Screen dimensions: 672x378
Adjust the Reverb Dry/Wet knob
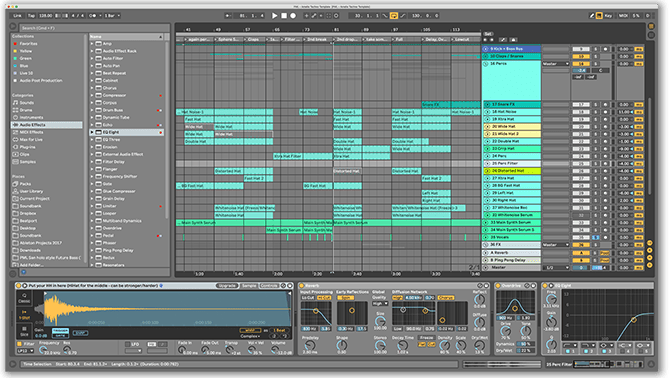pos(480,345)
